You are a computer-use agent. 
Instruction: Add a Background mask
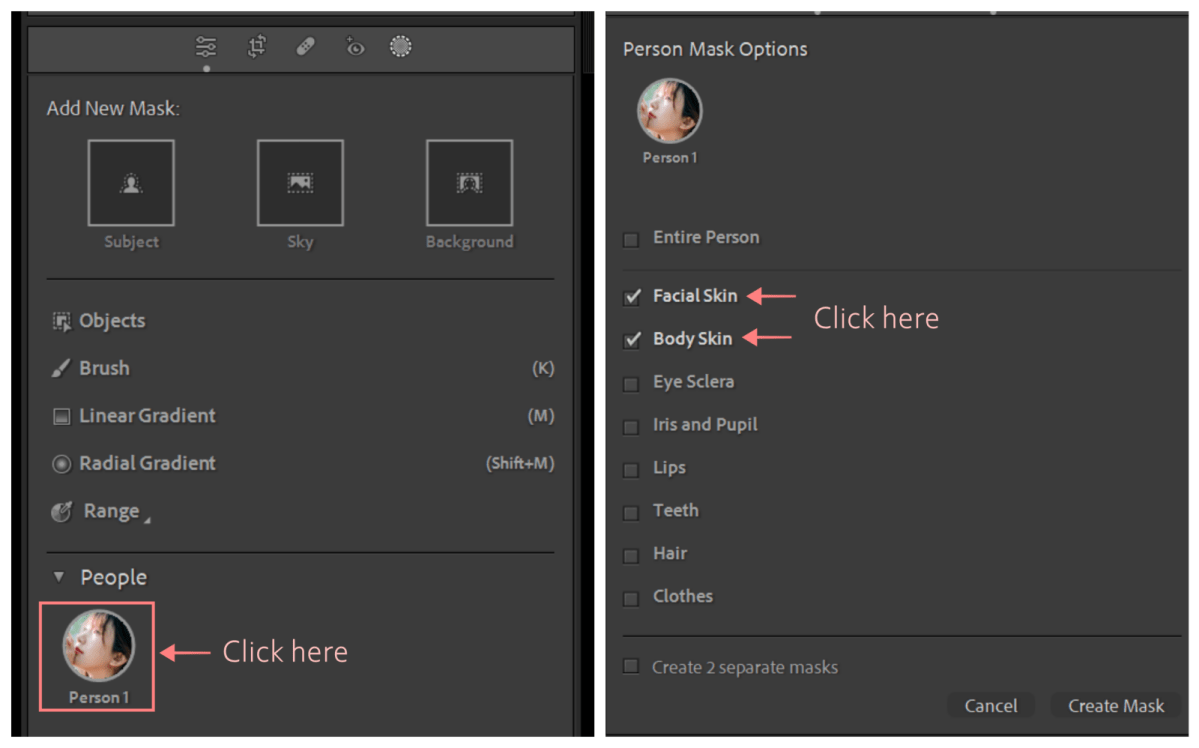(469, 183)
